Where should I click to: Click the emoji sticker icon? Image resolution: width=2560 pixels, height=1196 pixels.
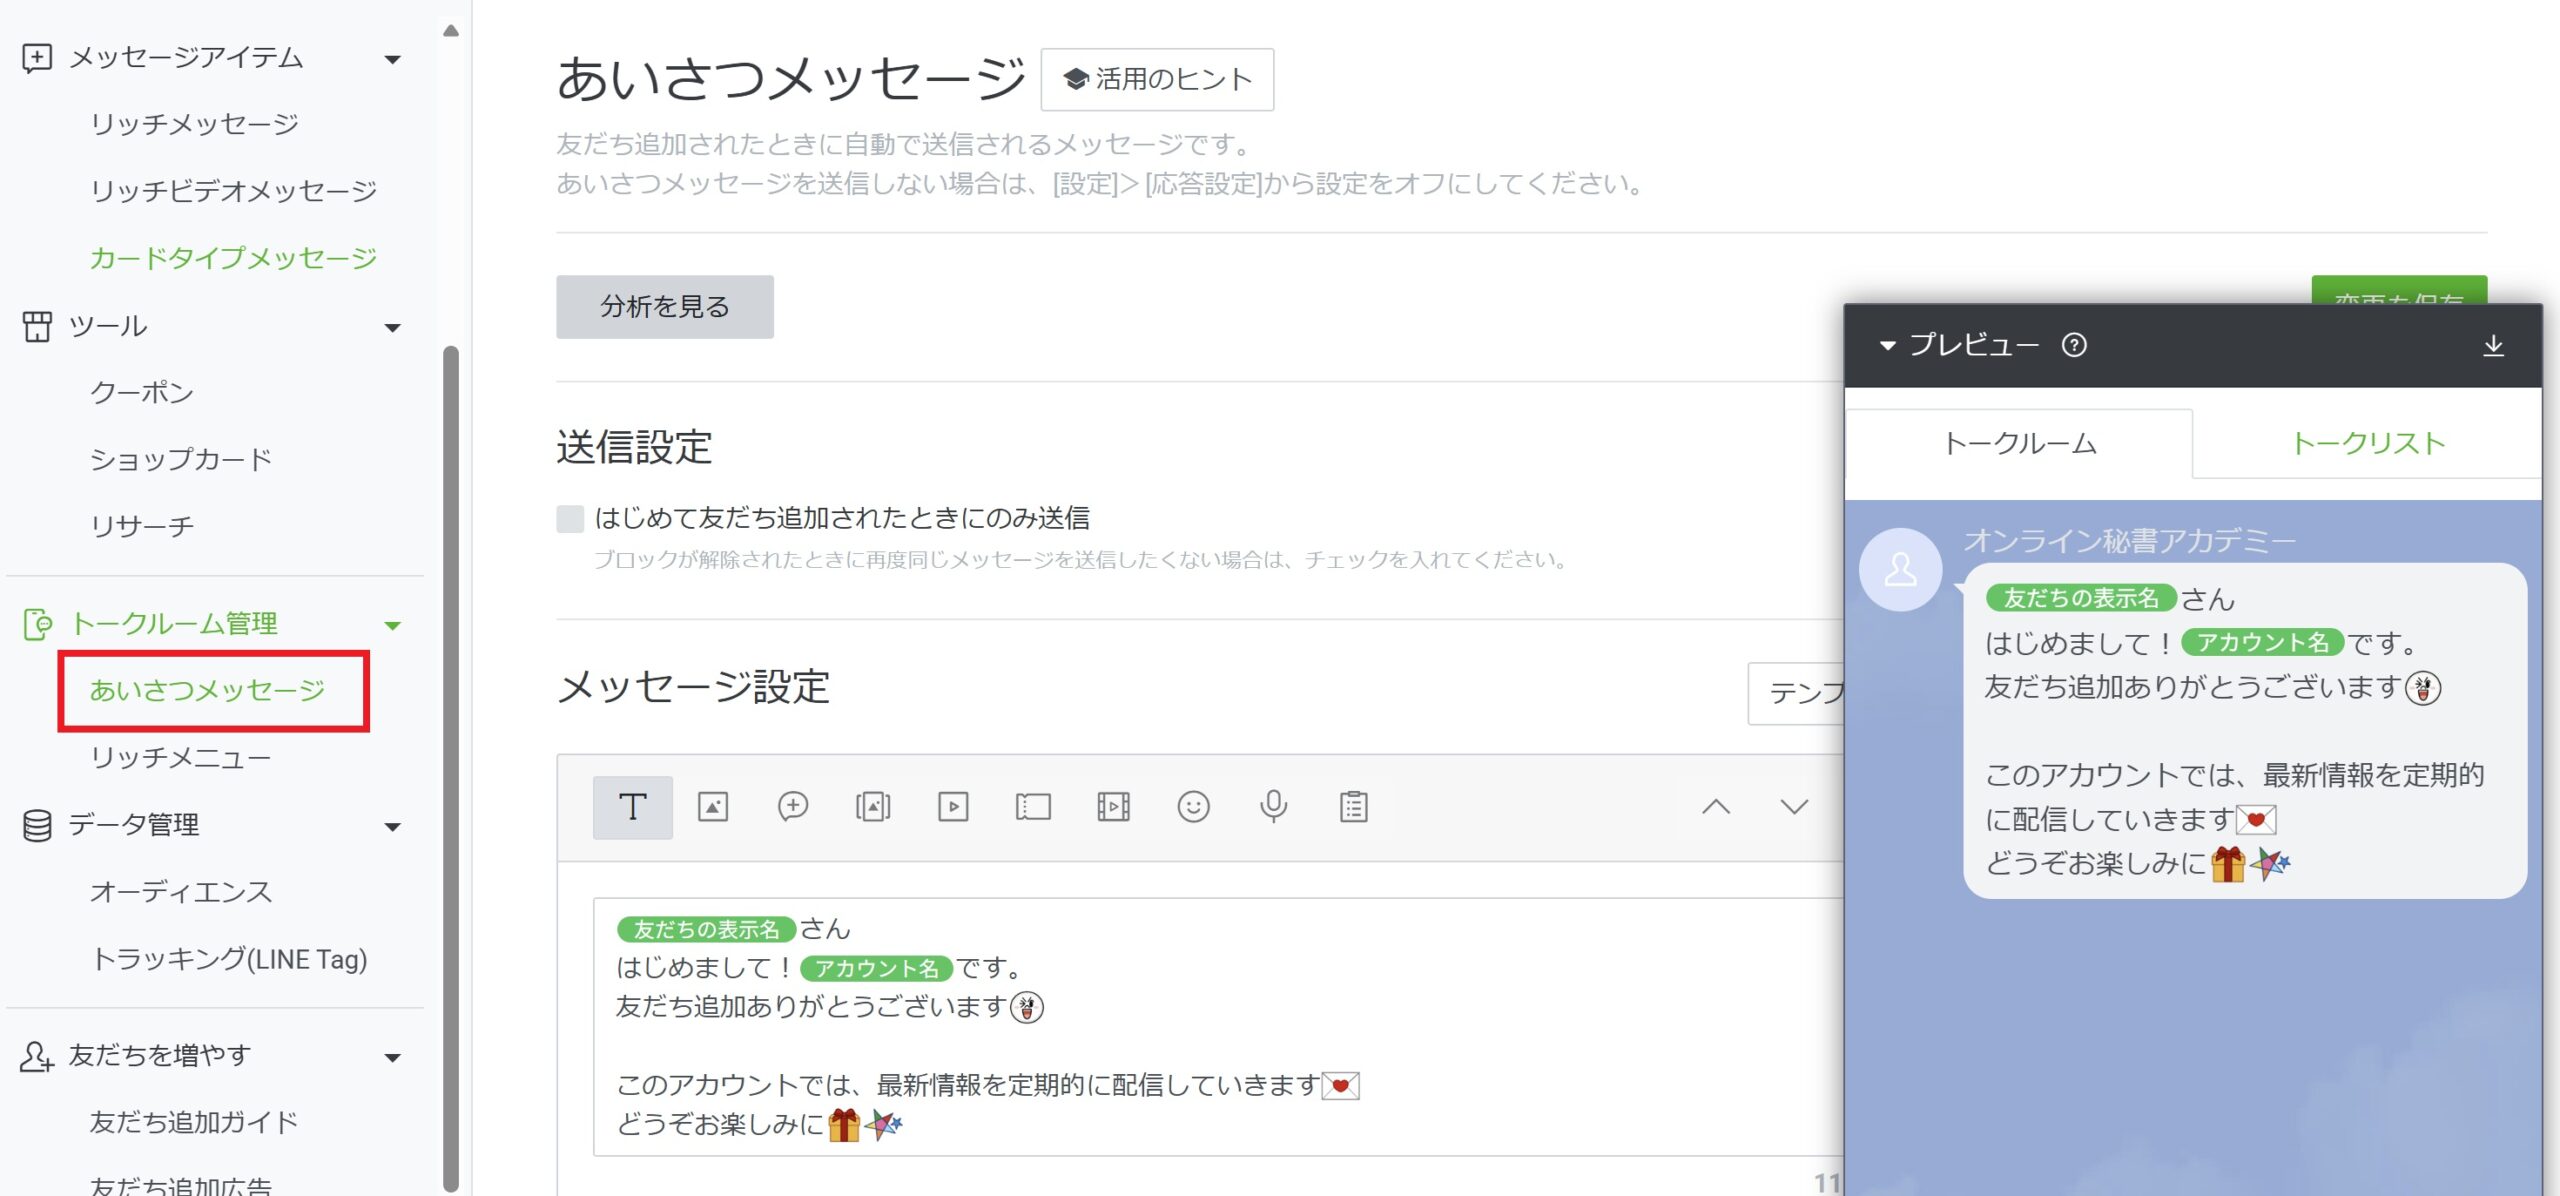point(1193,807)
